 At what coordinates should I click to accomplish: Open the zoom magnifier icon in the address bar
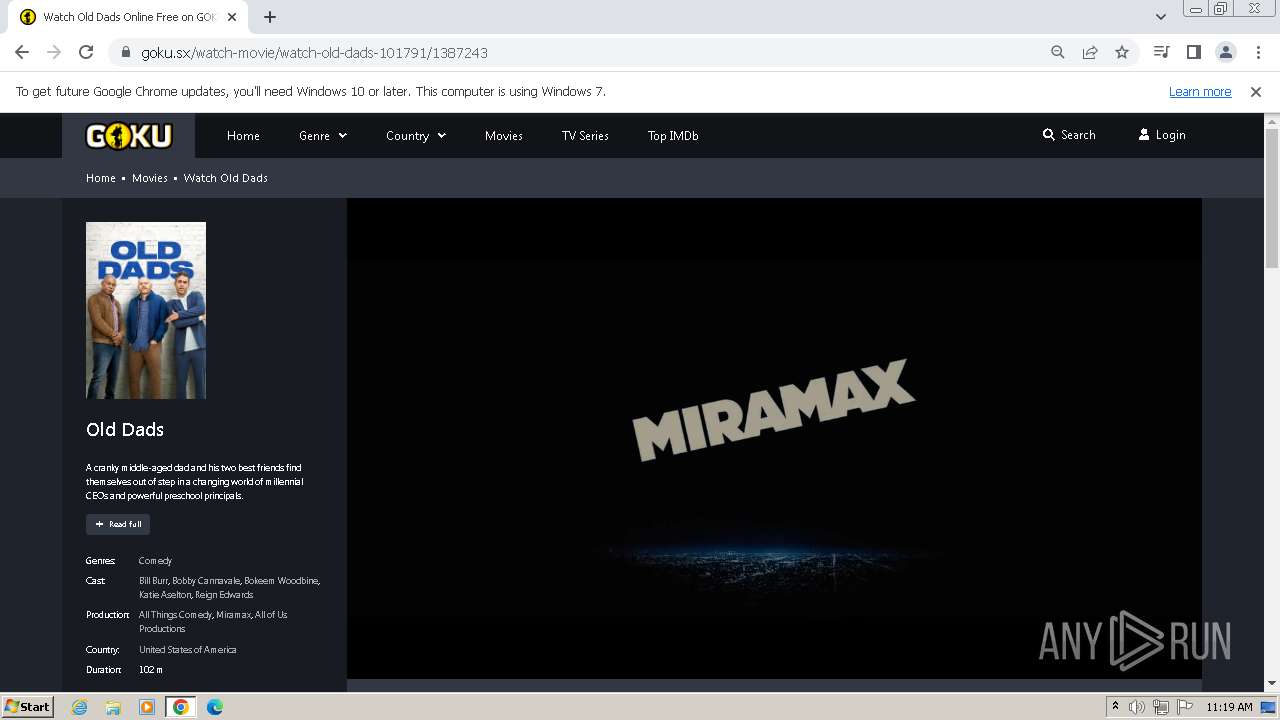tap(1058, 52)
